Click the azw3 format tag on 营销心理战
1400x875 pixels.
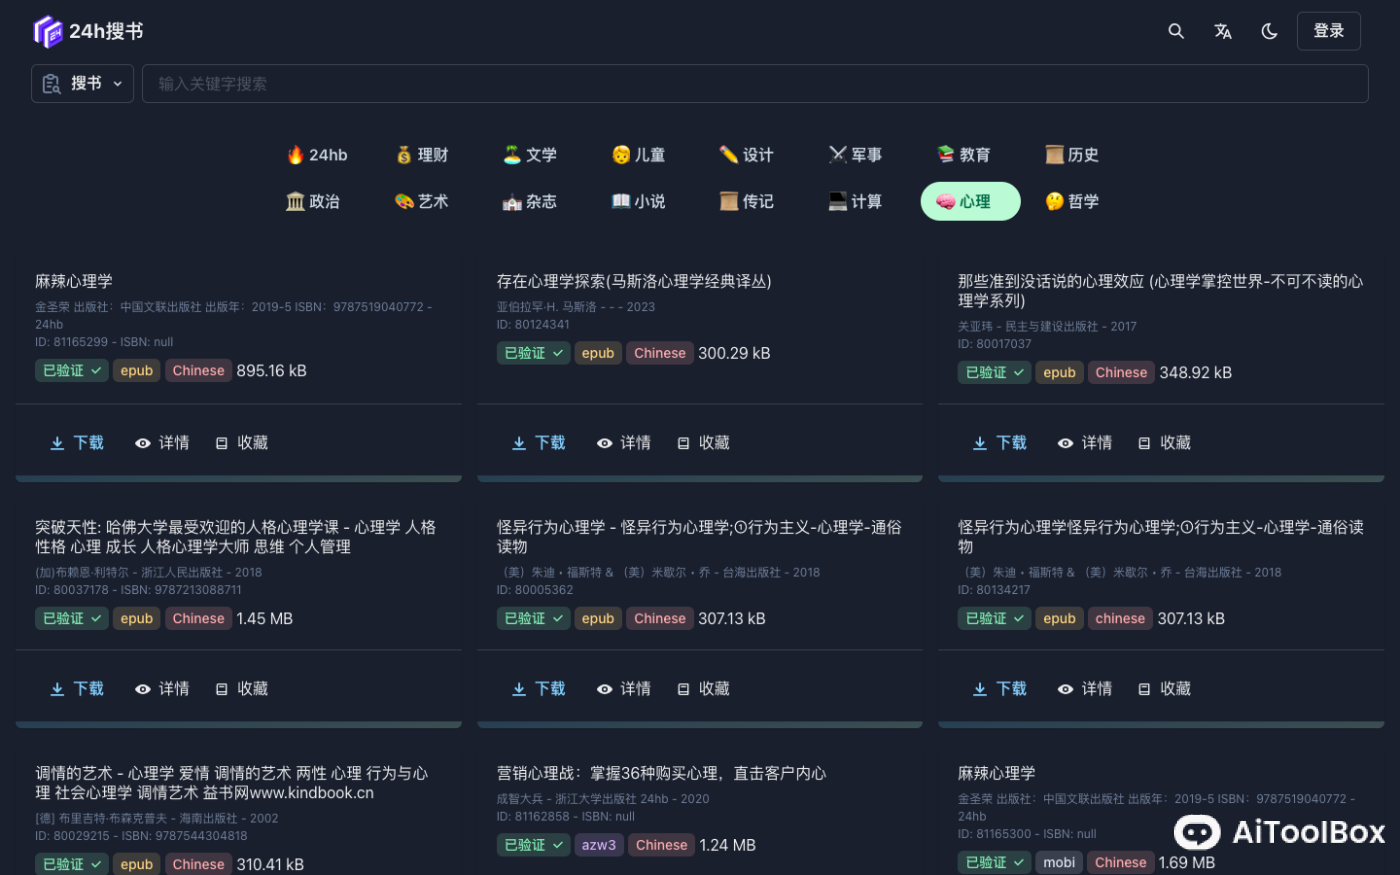[599, 844]
